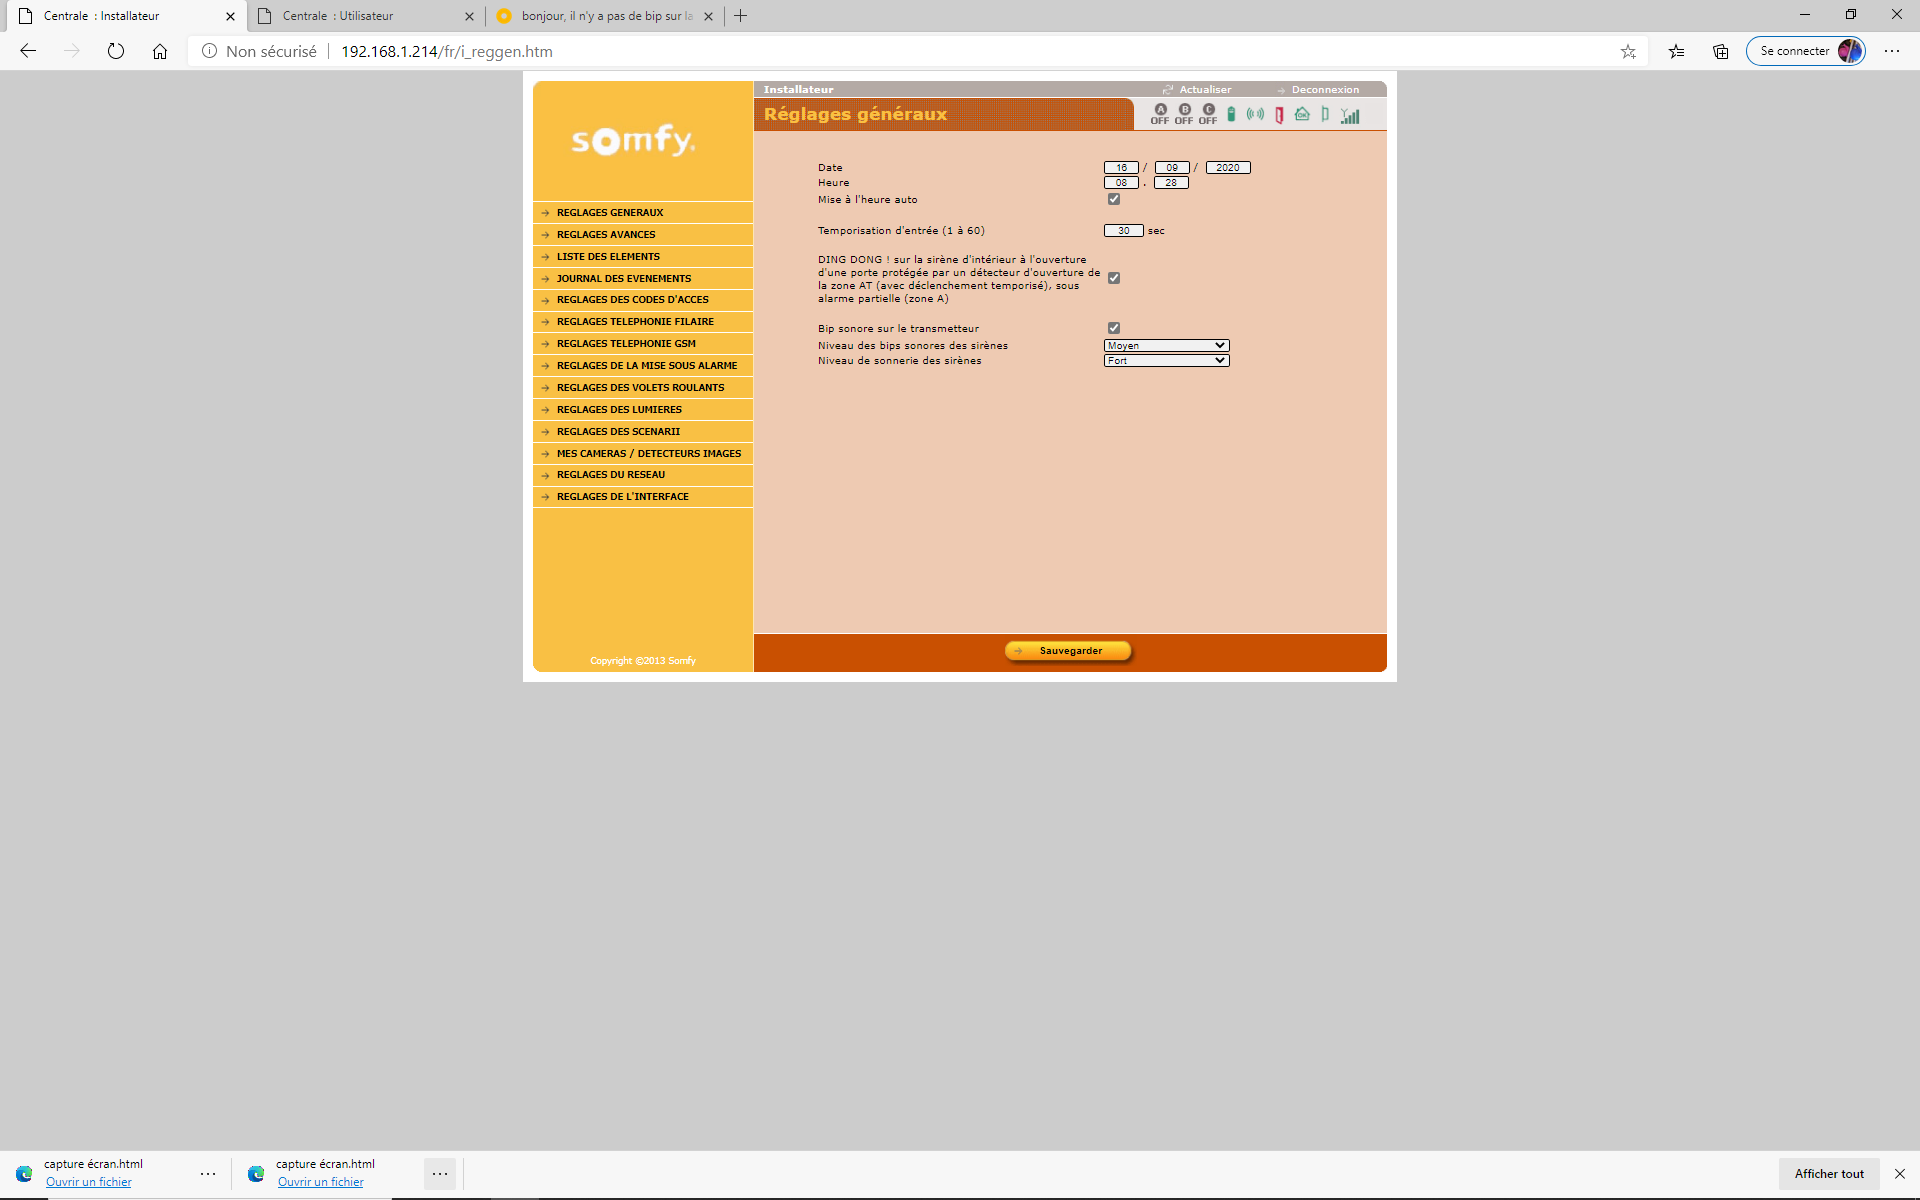Image resolution: width=1920 pixels, height=1200 pixels.
Task: Open the Niveau des bips sonores dropdown
Action: coord(1166,345)
